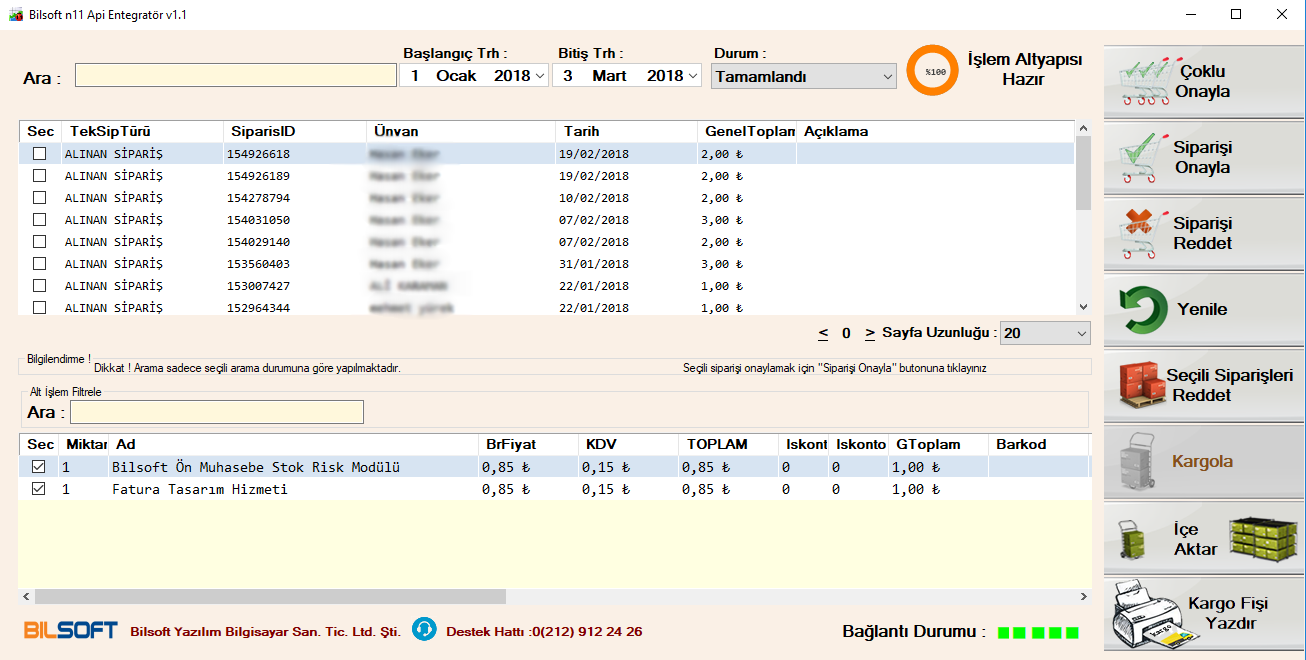Click the "İşlem Altyapısı Hazır" status text

coord(1024,69)
